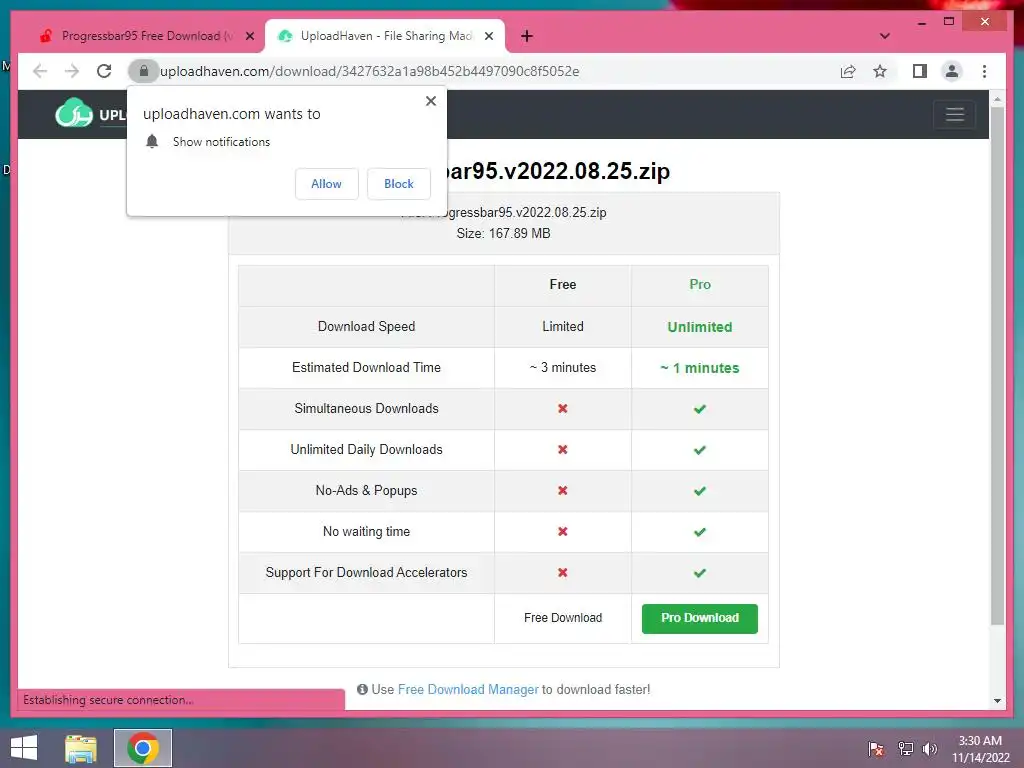The width and height of the screenshot is (1024, 768).
Task: Select UploadHaven File Sharing tab
Action: tap(385, 36)
